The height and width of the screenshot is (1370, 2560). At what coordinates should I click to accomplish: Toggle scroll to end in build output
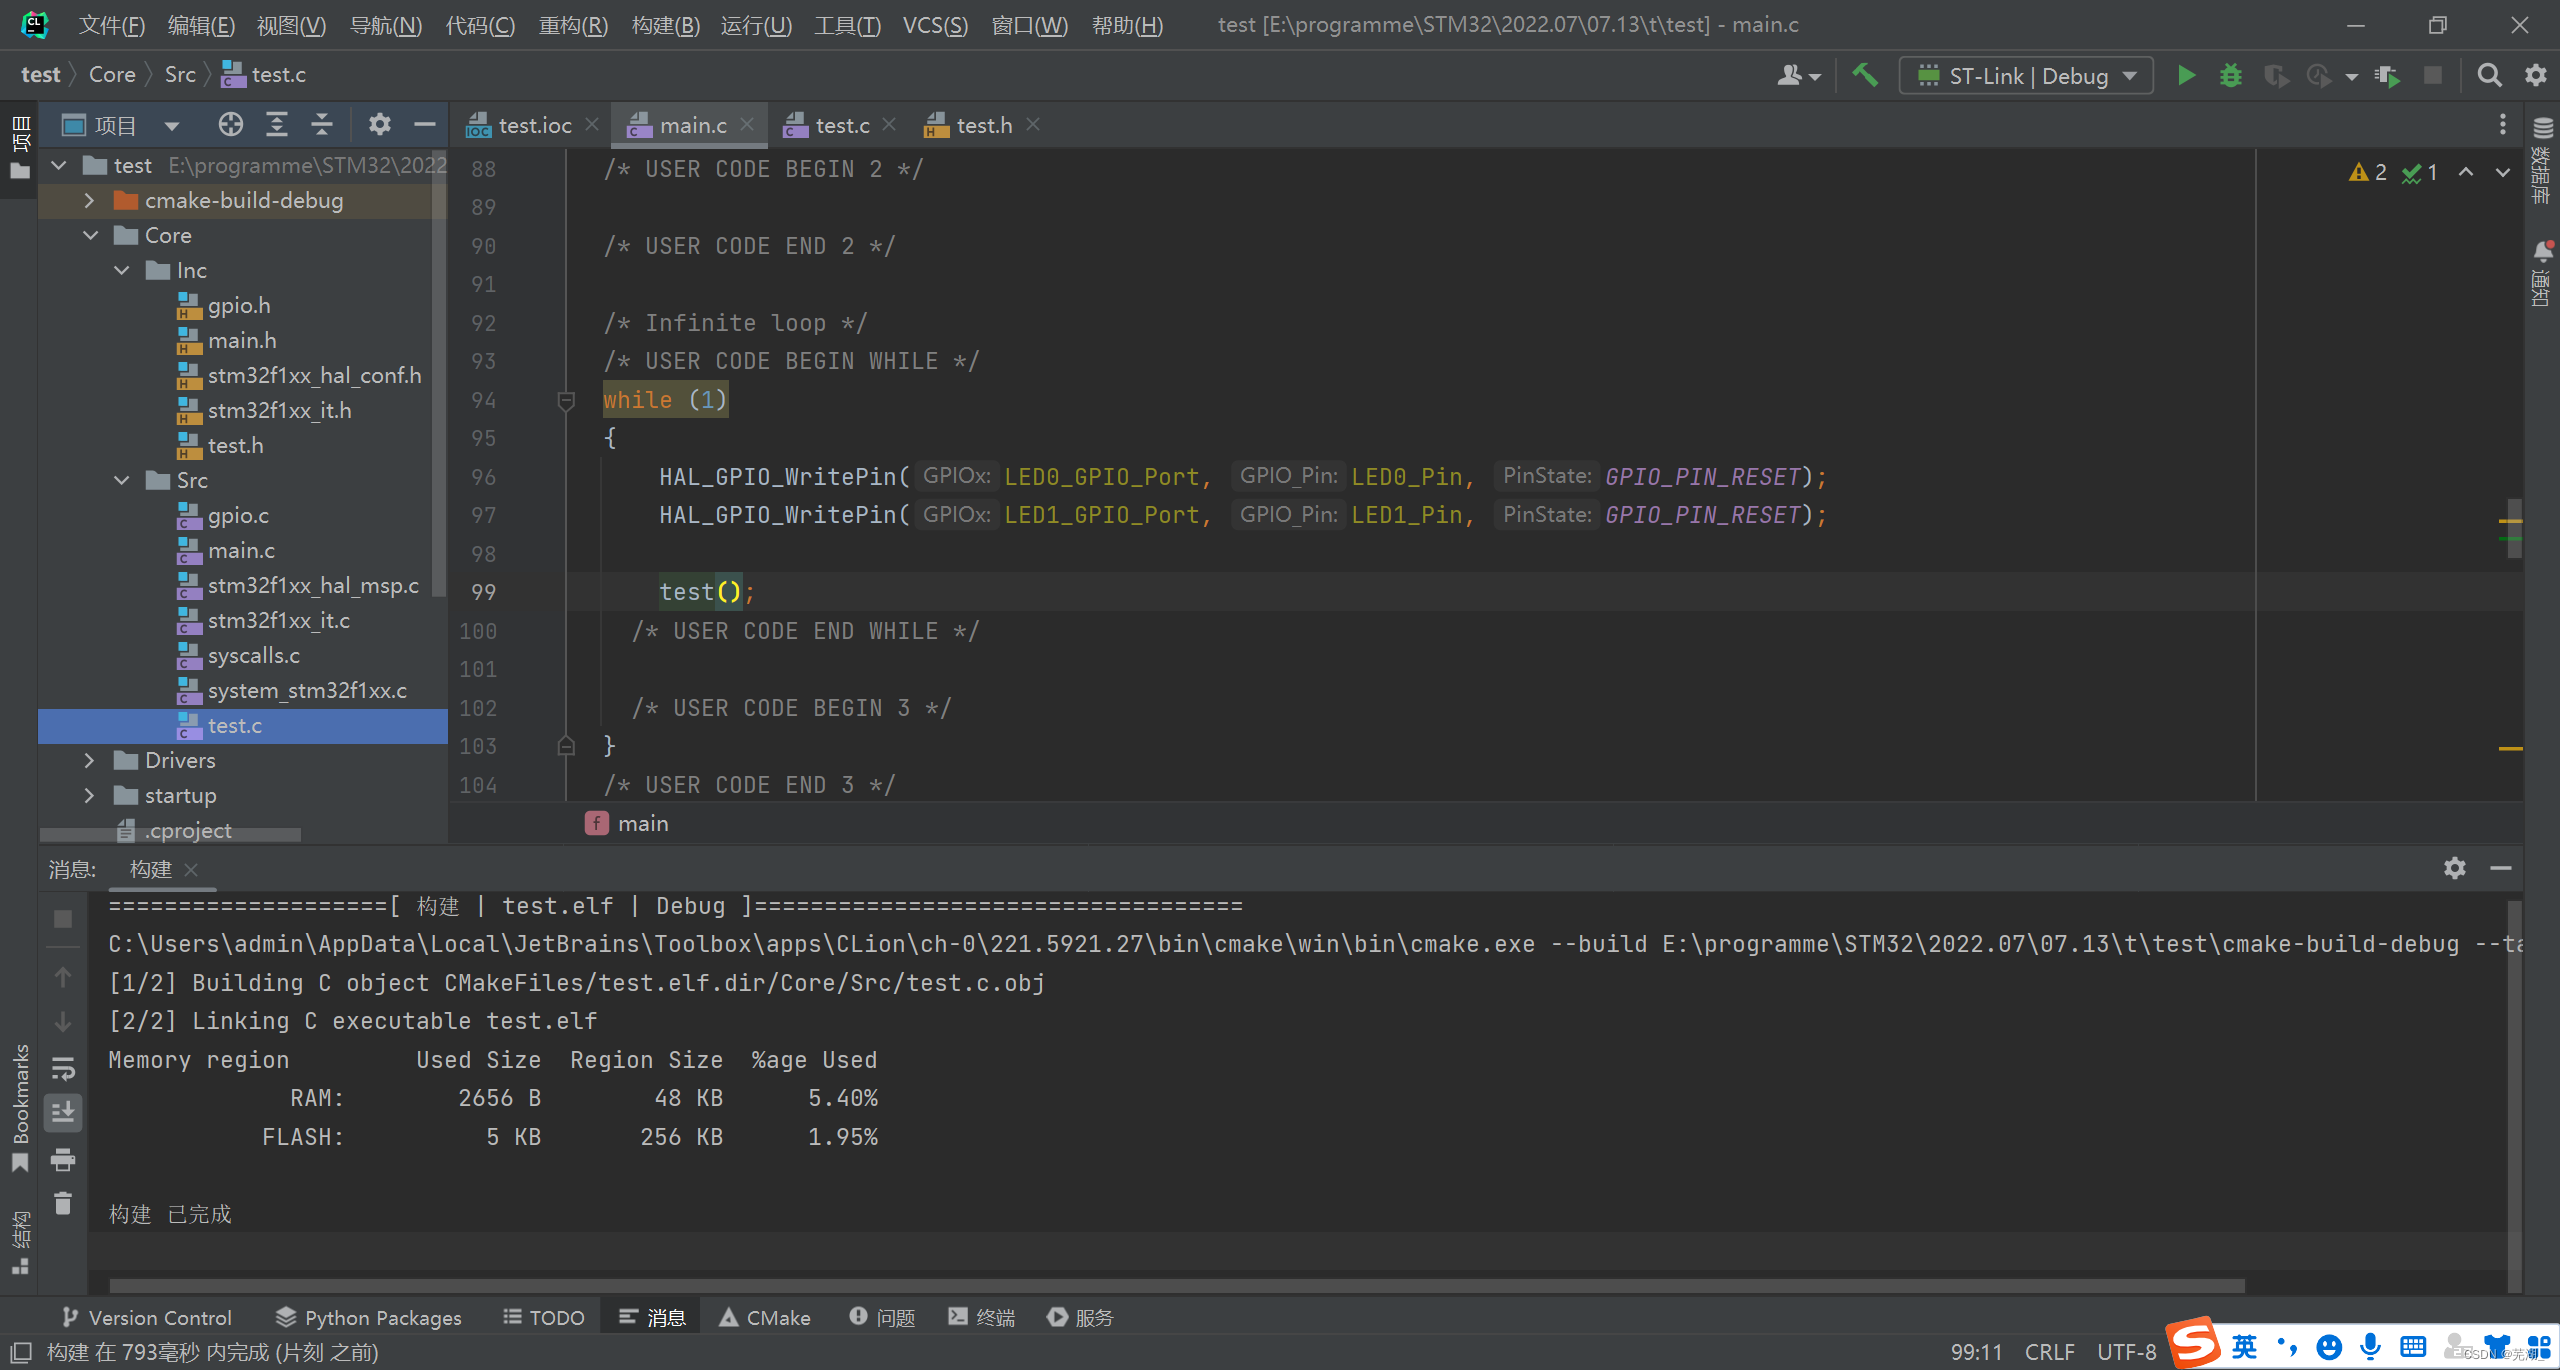point(63,1113)
